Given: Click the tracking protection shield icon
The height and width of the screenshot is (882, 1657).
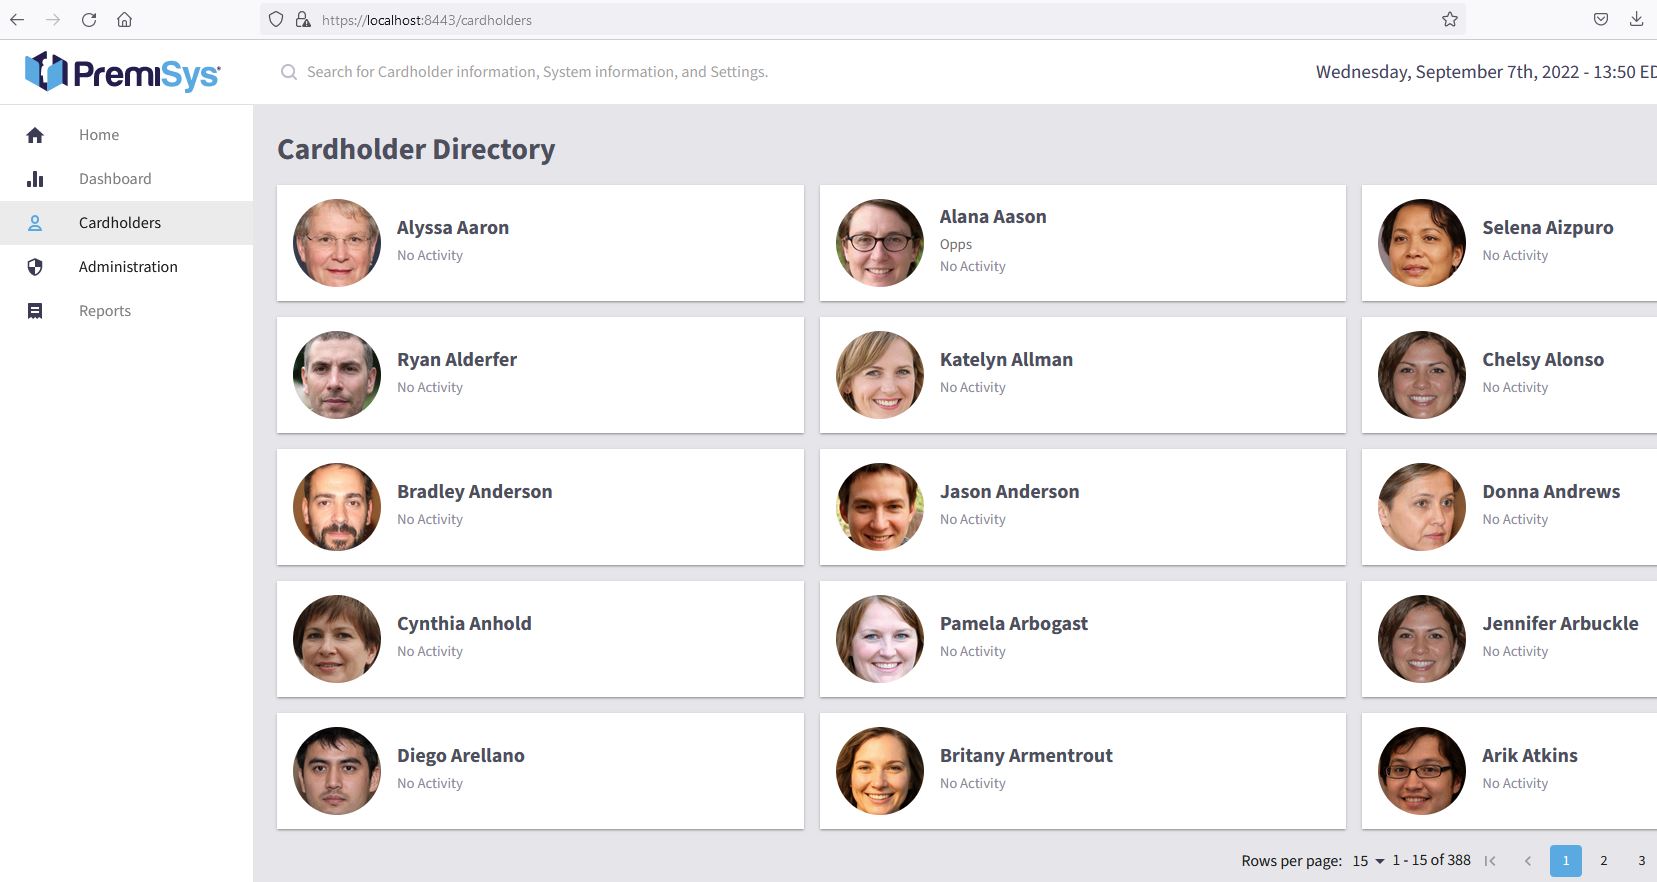Looking at the screenshot, I should (x=276, y=19).
